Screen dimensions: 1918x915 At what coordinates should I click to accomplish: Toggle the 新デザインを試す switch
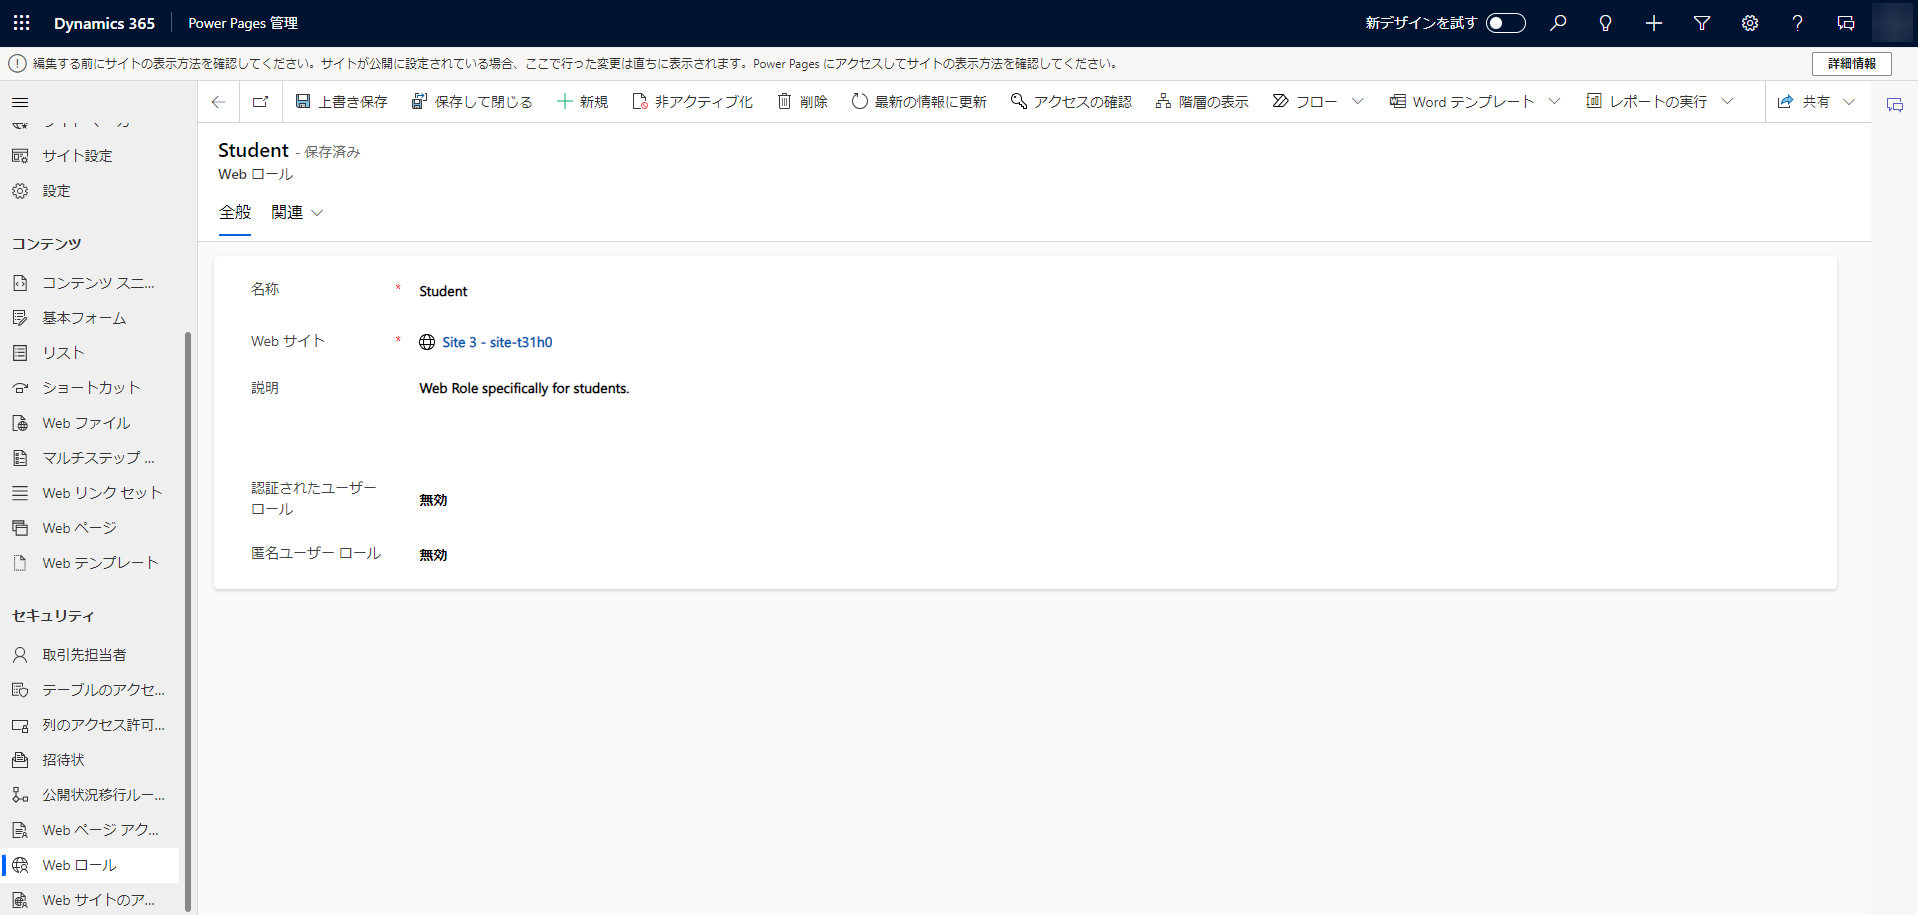pos(1505,22)
